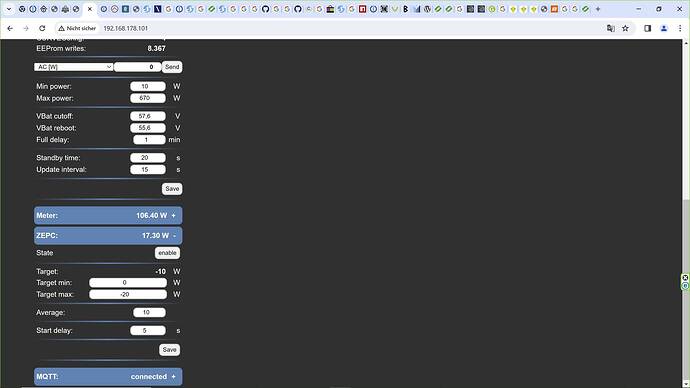This screenshot has height=388, width=690.
Task: Click the Send button
Action: click(172, 67)
